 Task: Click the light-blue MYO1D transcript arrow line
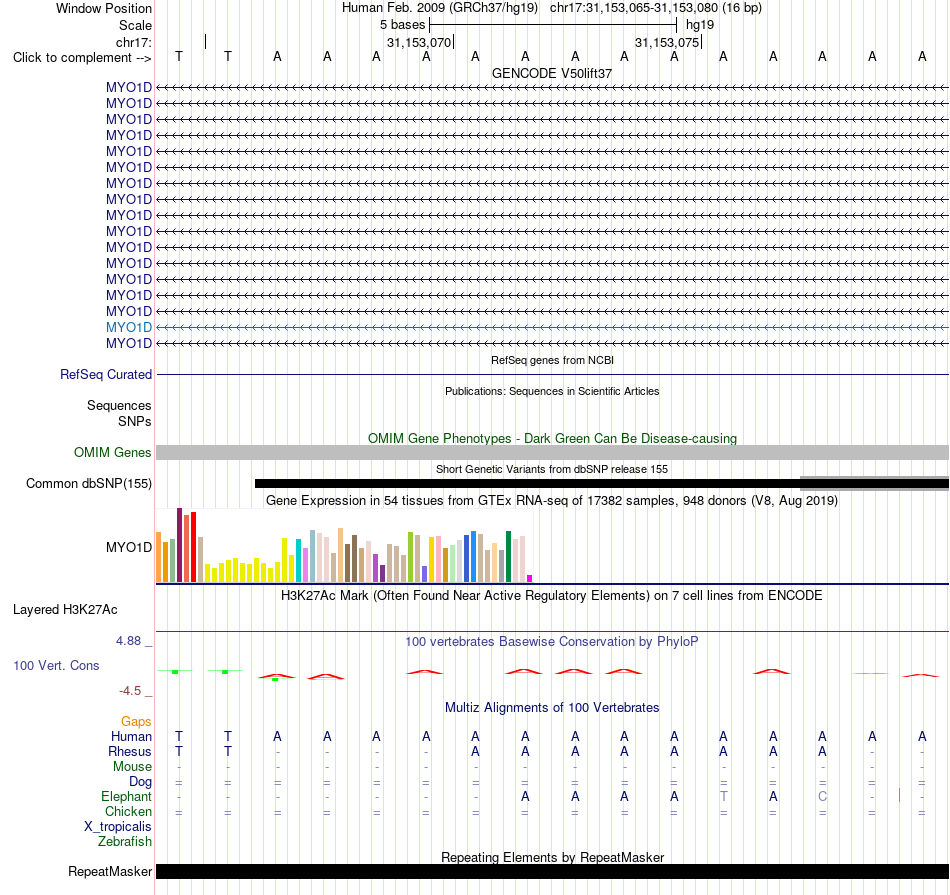552,327
